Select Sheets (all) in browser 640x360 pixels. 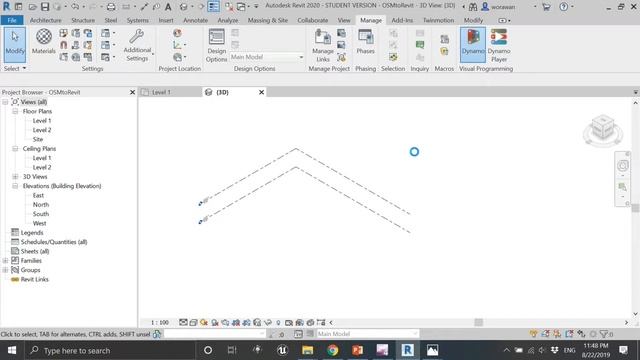(35, 251)
